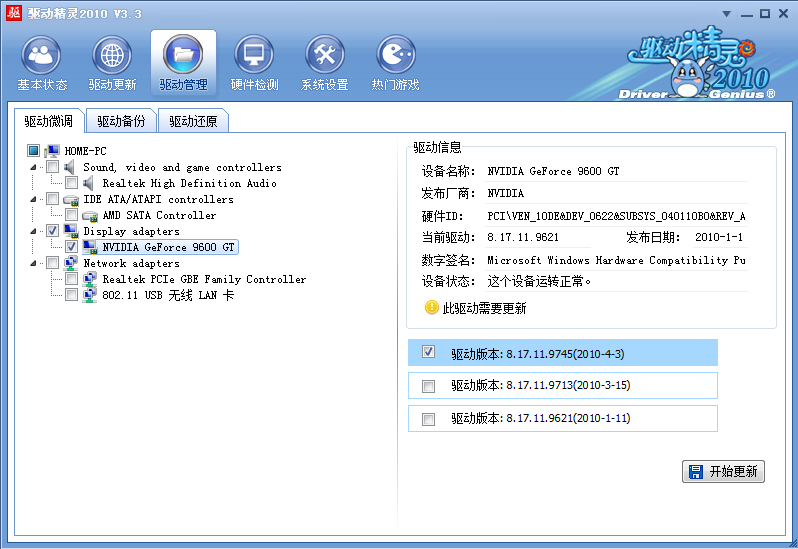Click the Display adapters monitor icon
Image resolution: width=798 pixels, height=549 pixels.
71,231
